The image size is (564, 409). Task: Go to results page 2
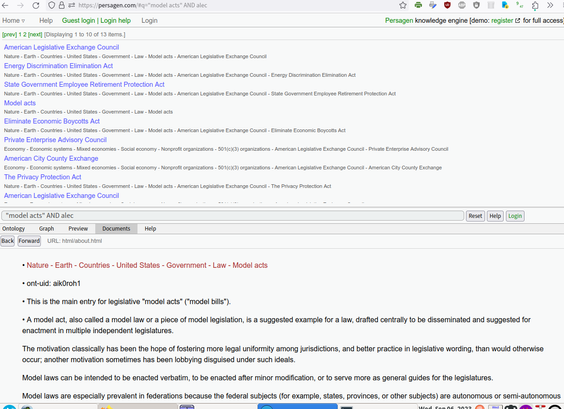25,35
